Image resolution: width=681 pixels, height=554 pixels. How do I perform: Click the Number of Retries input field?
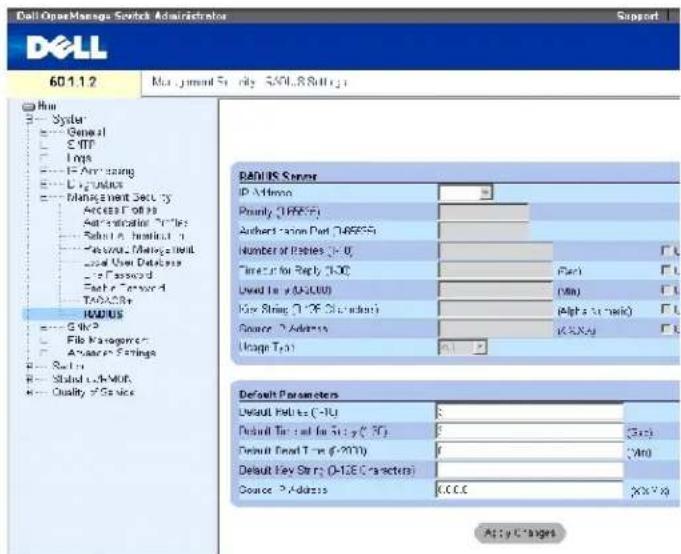pos(496,251)
